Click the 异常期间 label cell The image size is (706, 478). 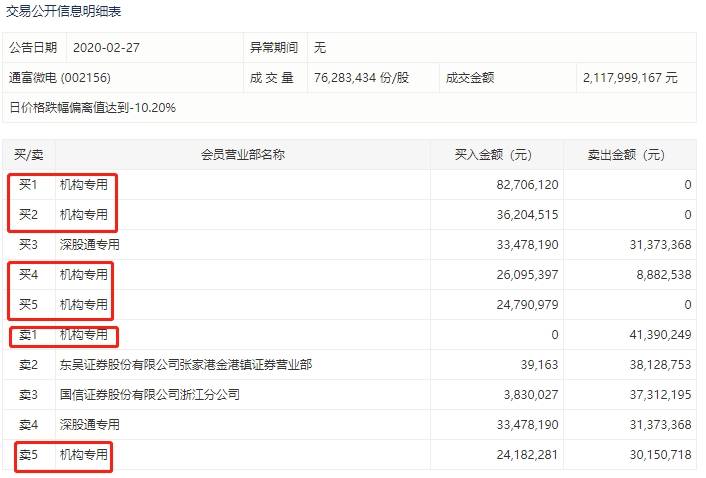tap(274, 48)
